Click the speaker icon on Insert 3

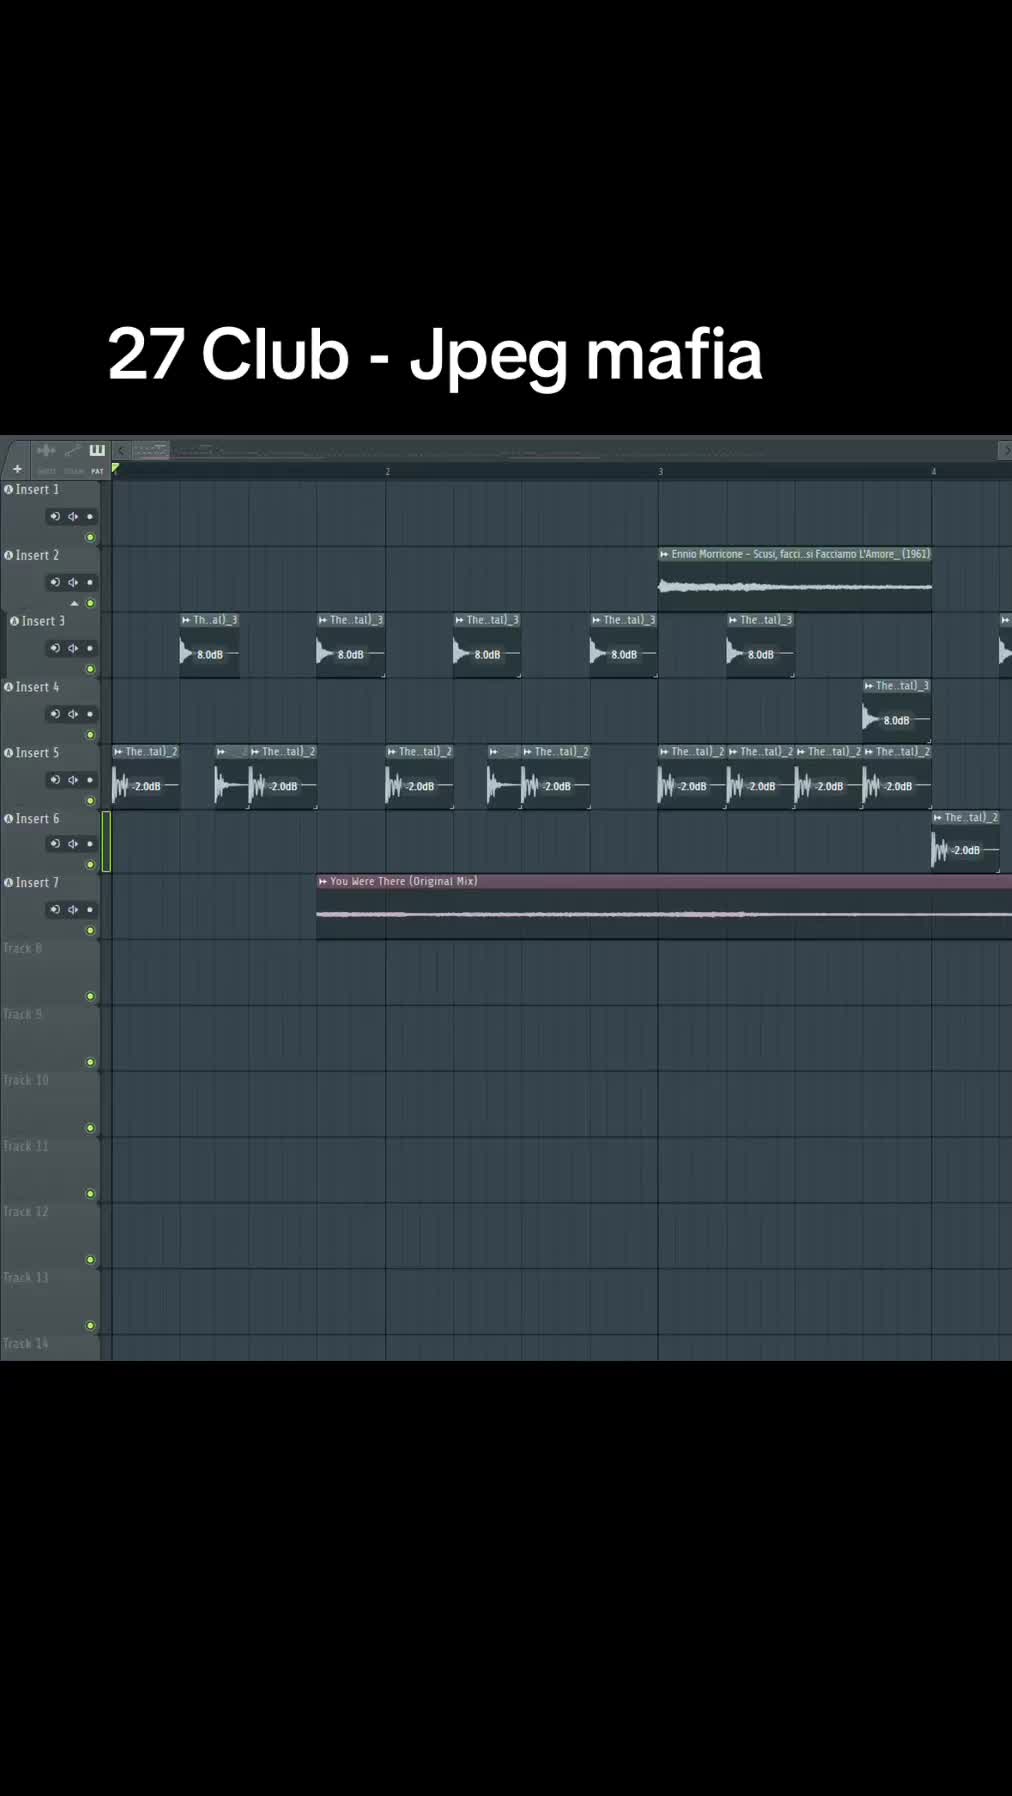point(73,648)
